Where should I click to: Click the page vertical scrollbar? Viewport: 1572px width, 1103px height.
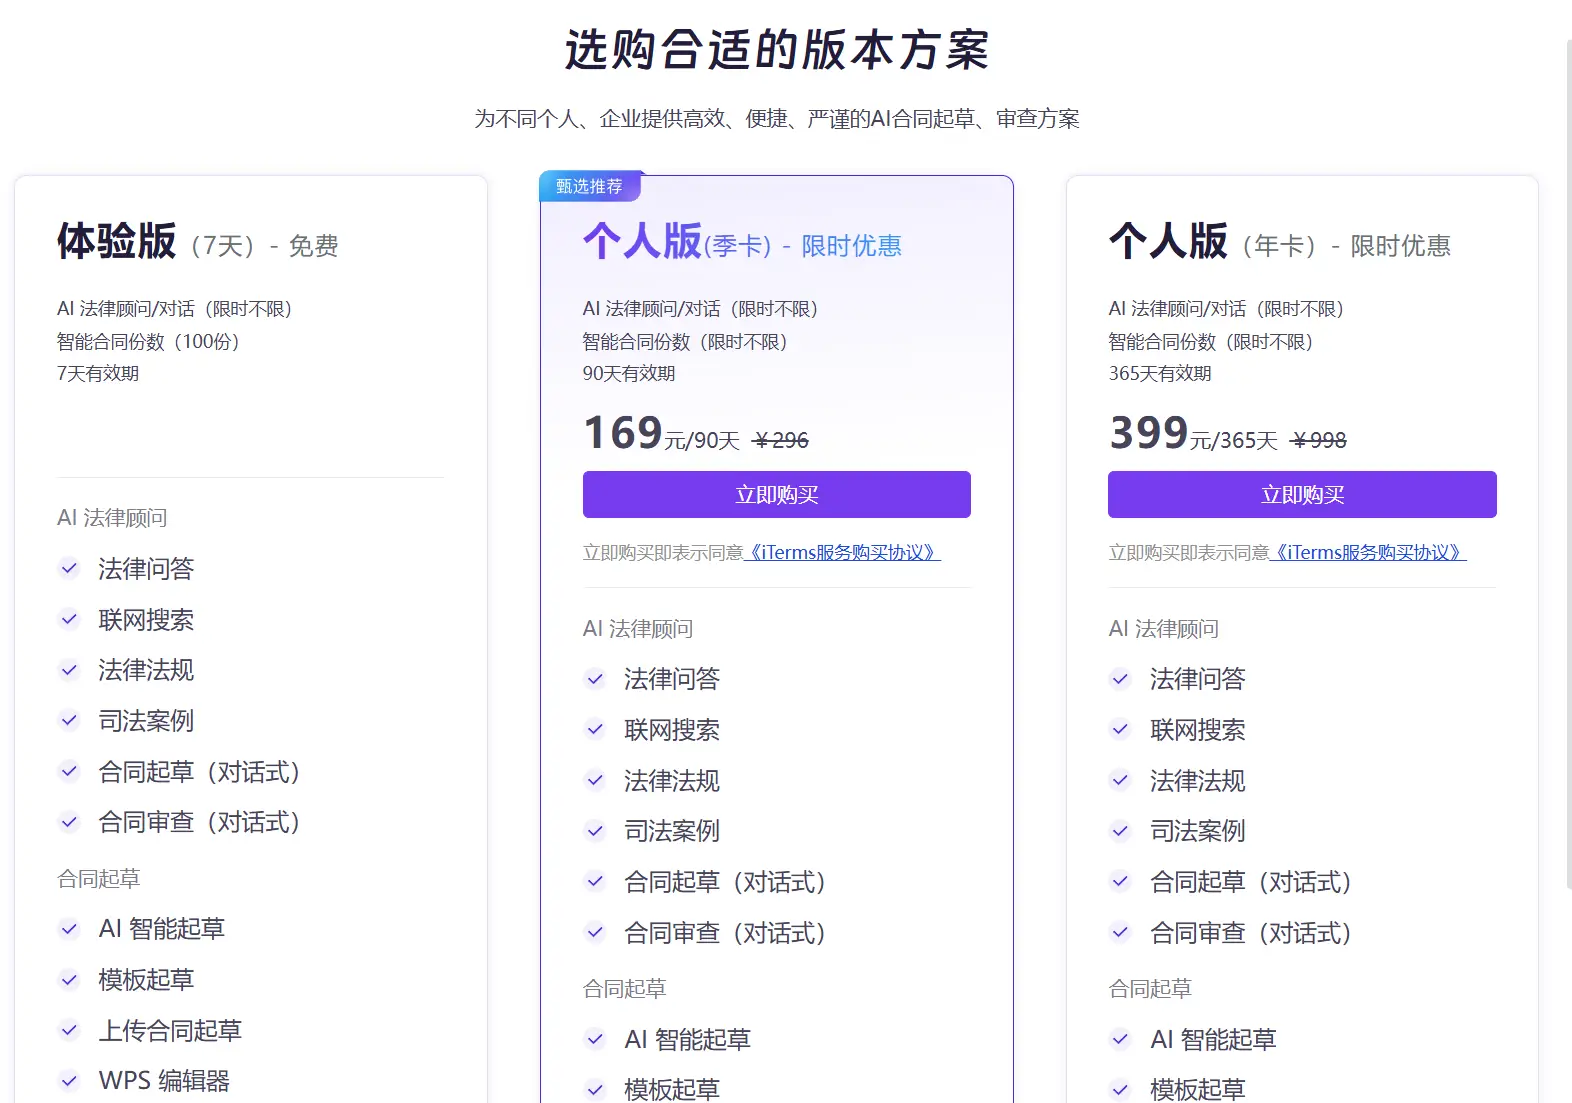(x=1567, y=460)
